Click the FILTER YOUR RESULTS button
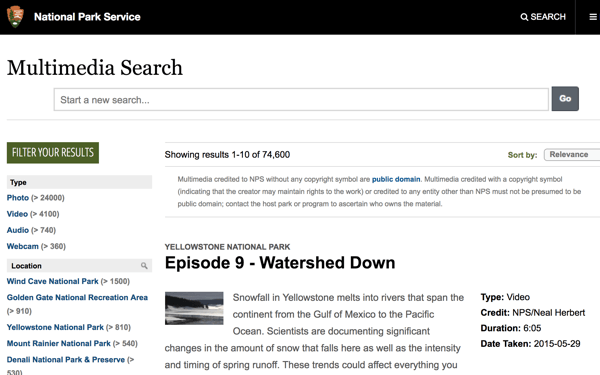Viewport: 600px width, 375px height. pyautogui.click(x=53, y=153)
